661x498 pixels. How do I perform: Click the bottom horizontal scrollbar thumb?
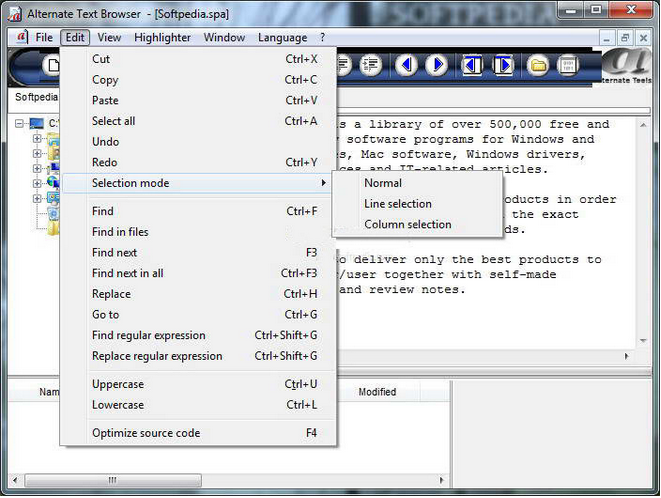113,480
